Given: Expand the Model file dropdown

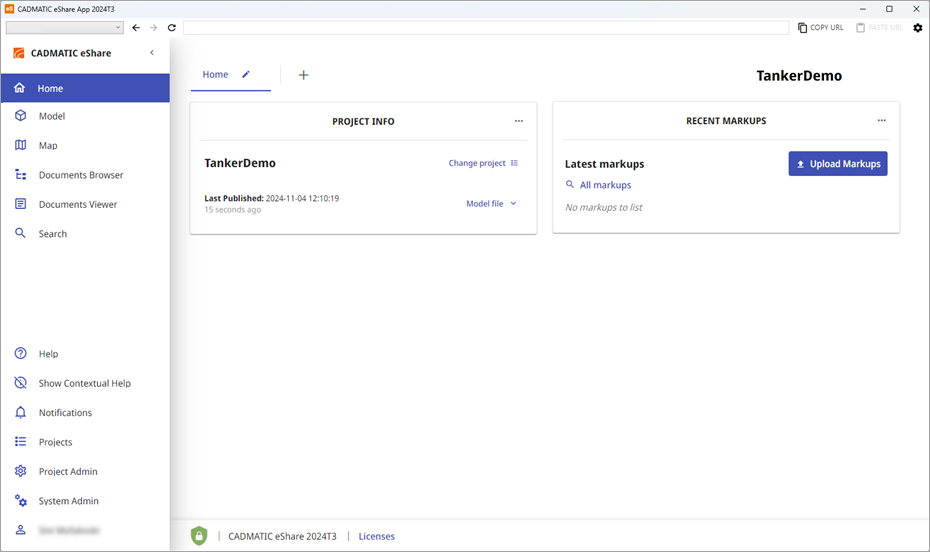Looking at the screenshot, I should pyautogui.click(x=491, y=204).
